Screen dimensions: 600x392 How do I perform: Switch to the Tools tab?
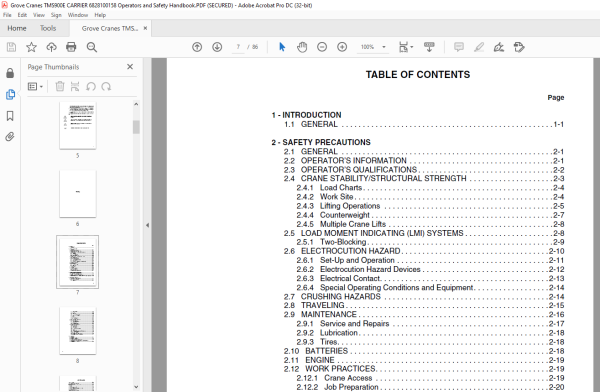(48, 28)
